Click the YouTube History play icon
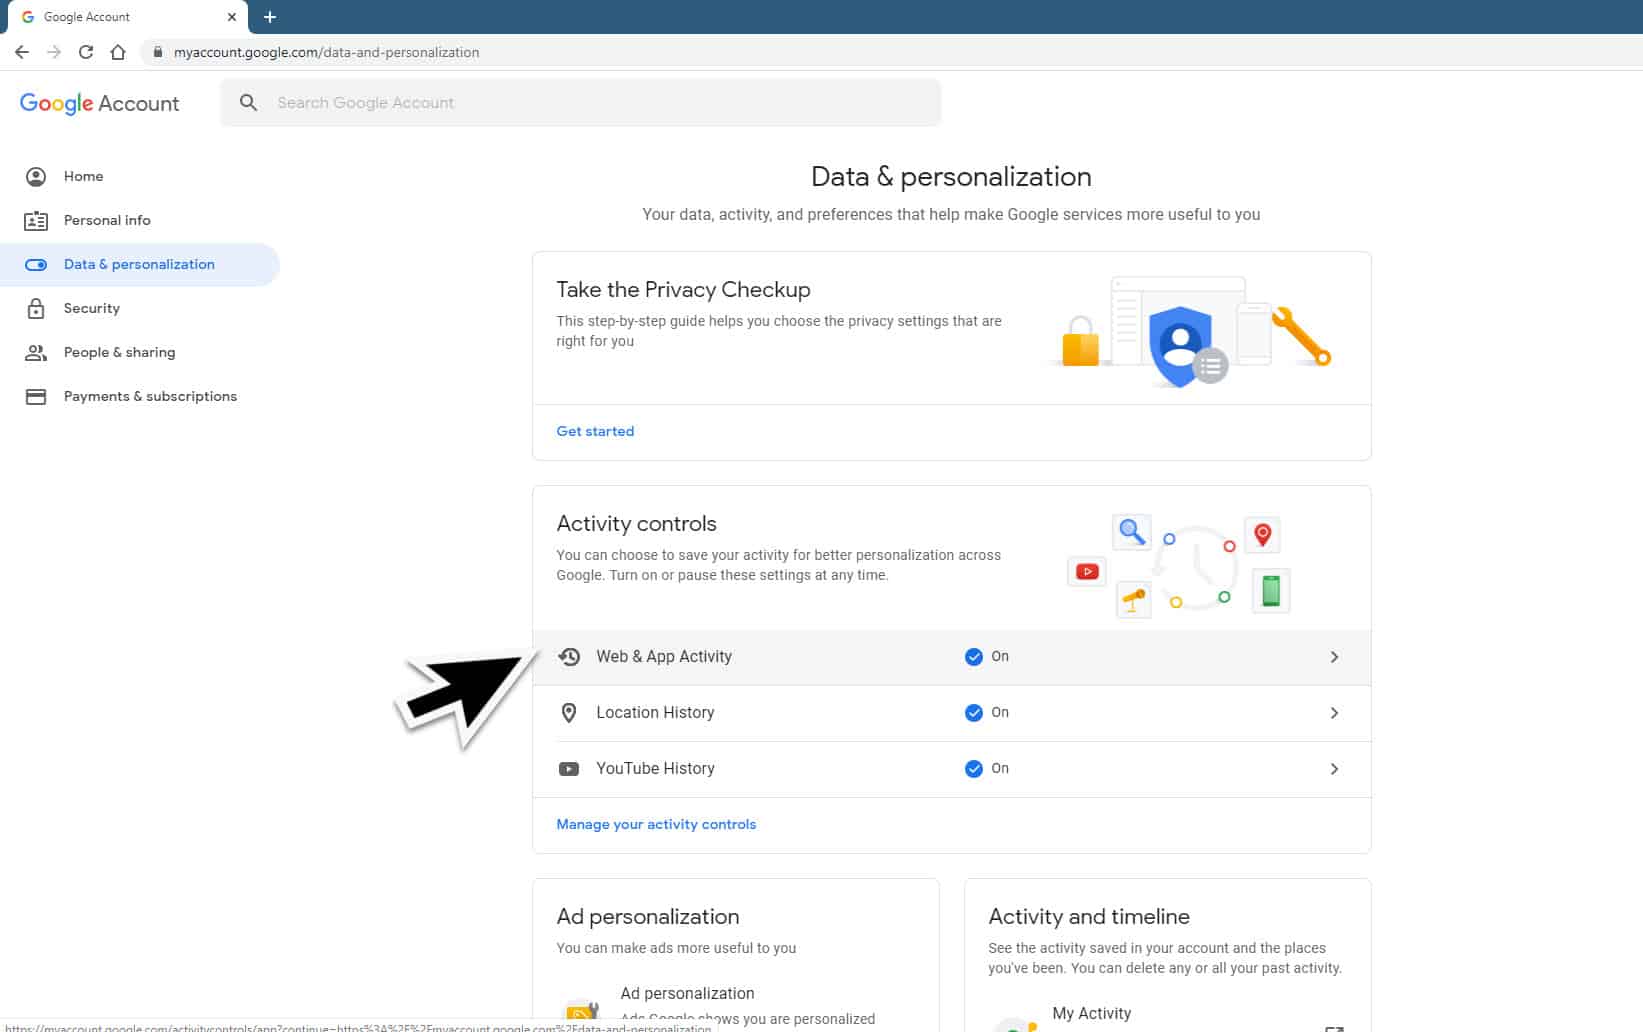Image resolution: width=1643 pixels, height=1032 pixels. point(569,768)
